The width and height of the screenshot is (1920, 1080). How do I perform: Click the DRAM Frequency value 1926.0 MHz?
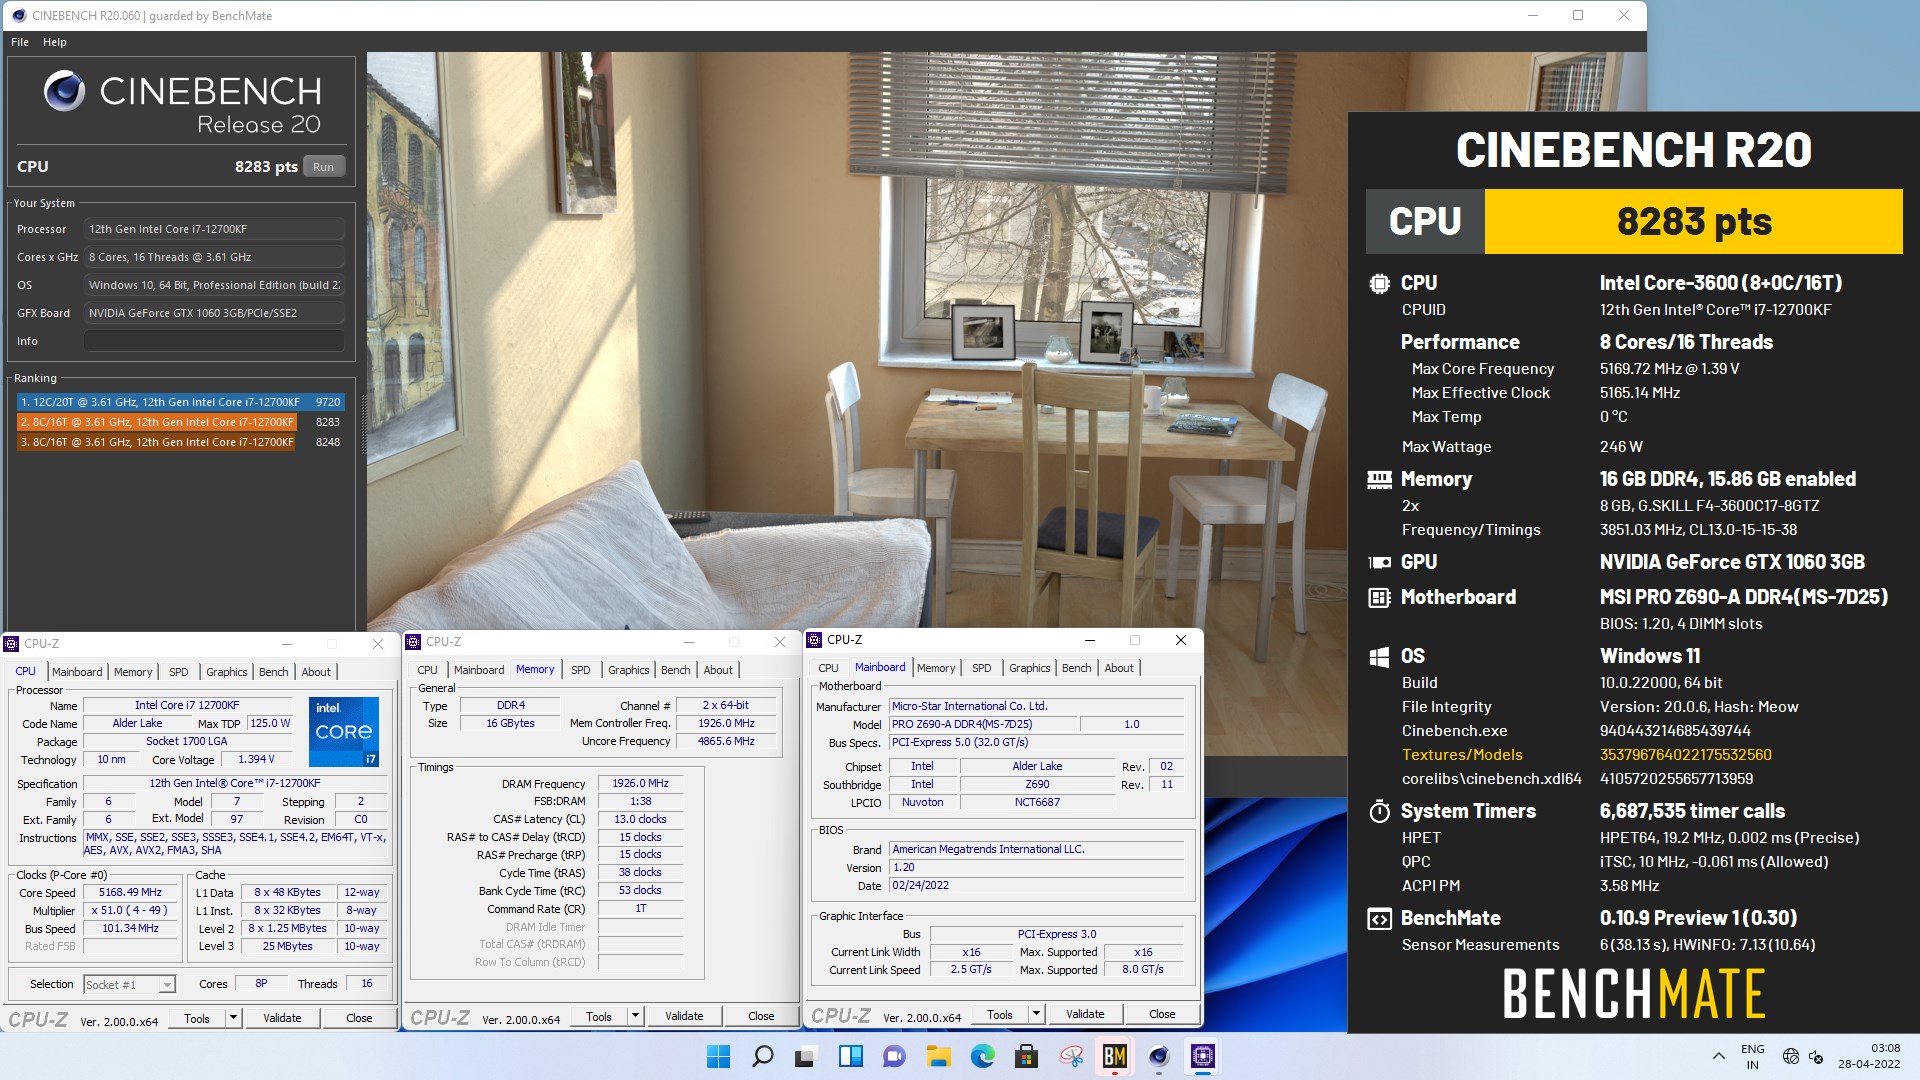640,783
